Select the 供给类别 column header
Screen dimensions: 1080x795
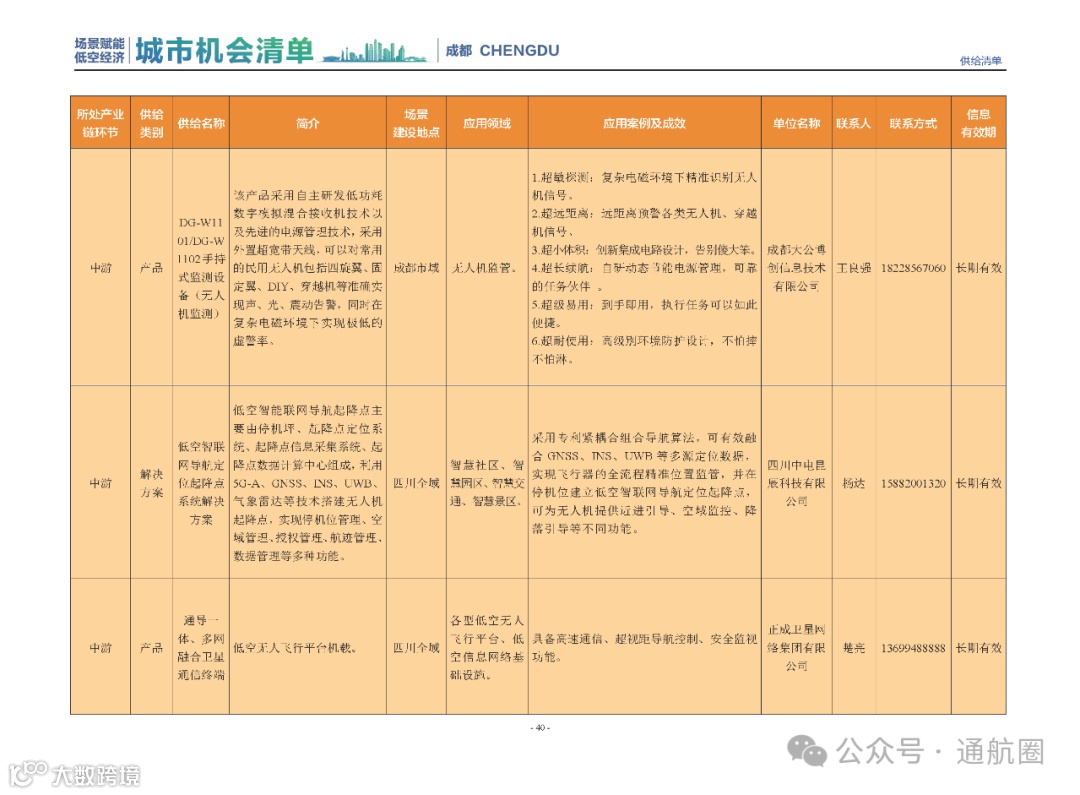[152, 123]
